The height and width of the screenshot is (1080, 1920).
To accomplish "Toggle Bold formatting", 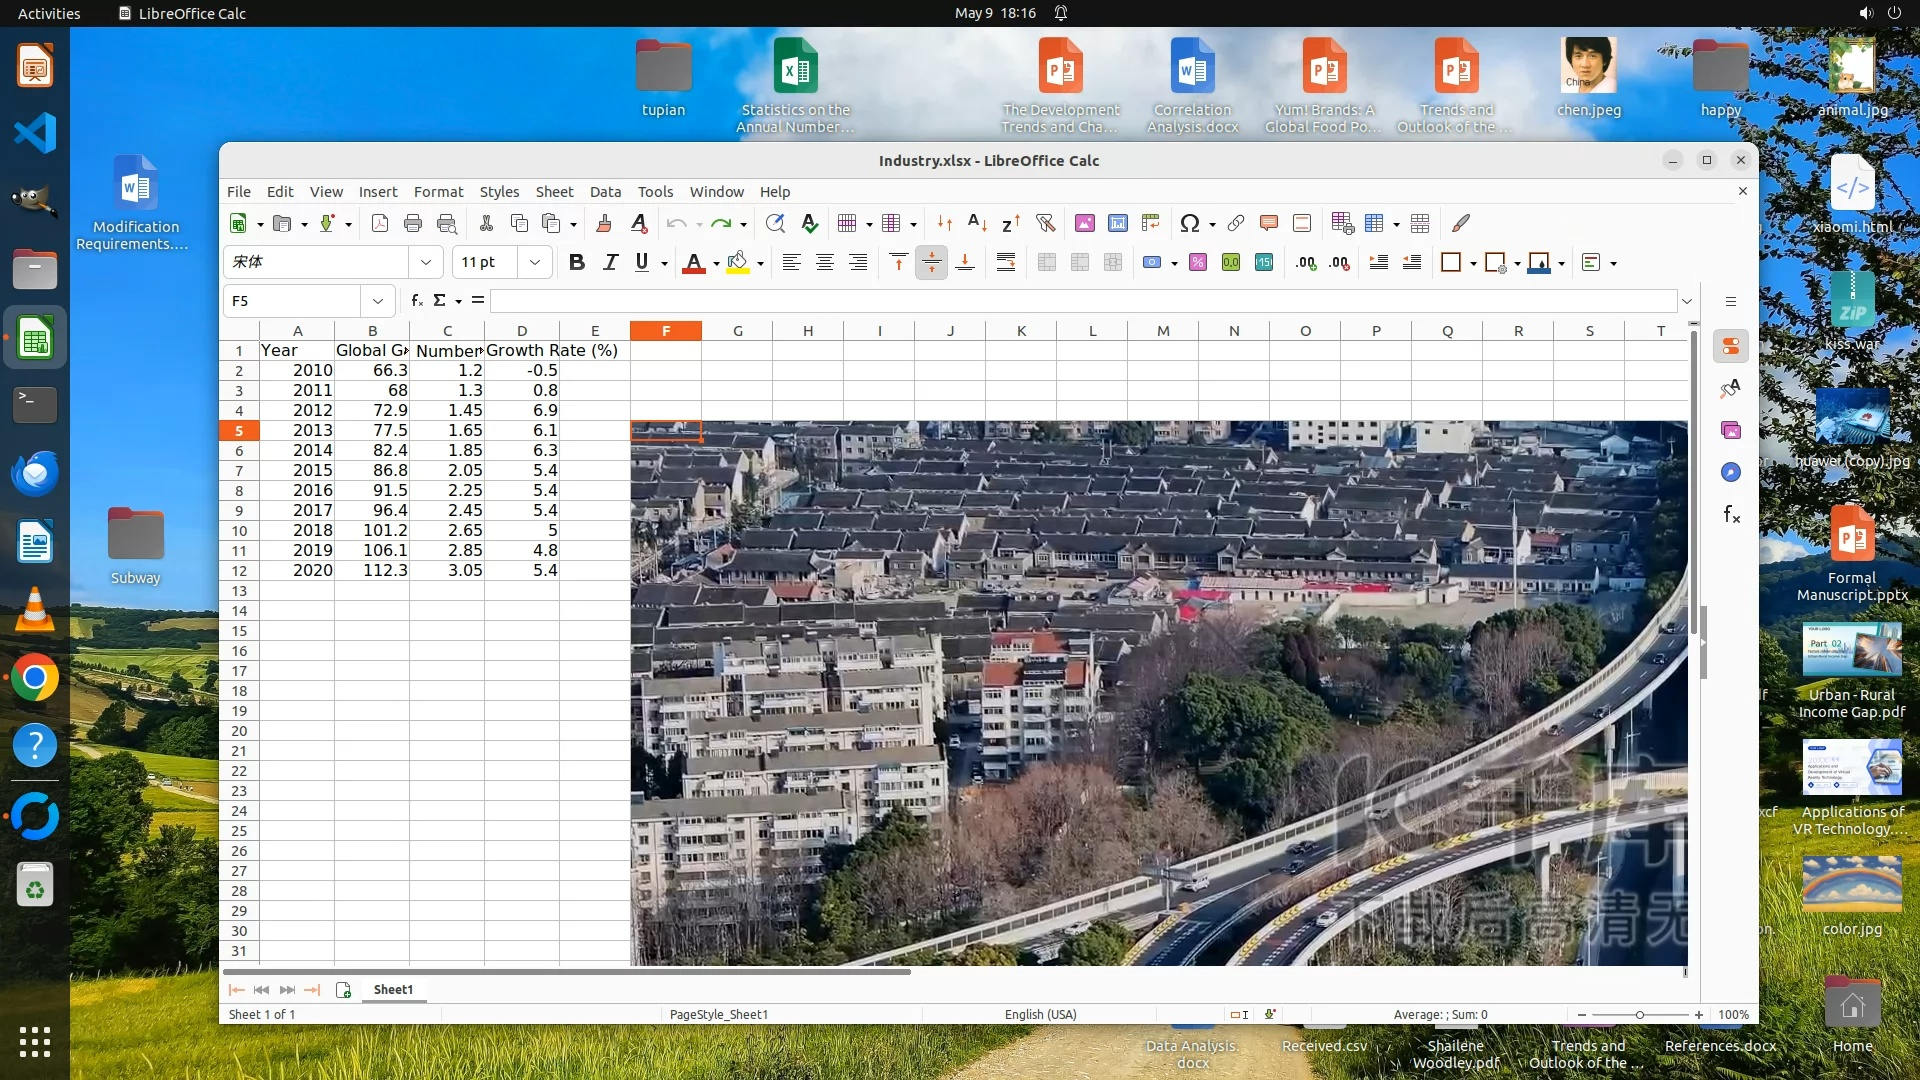I will pyautogui.click(x=576, y=262).
